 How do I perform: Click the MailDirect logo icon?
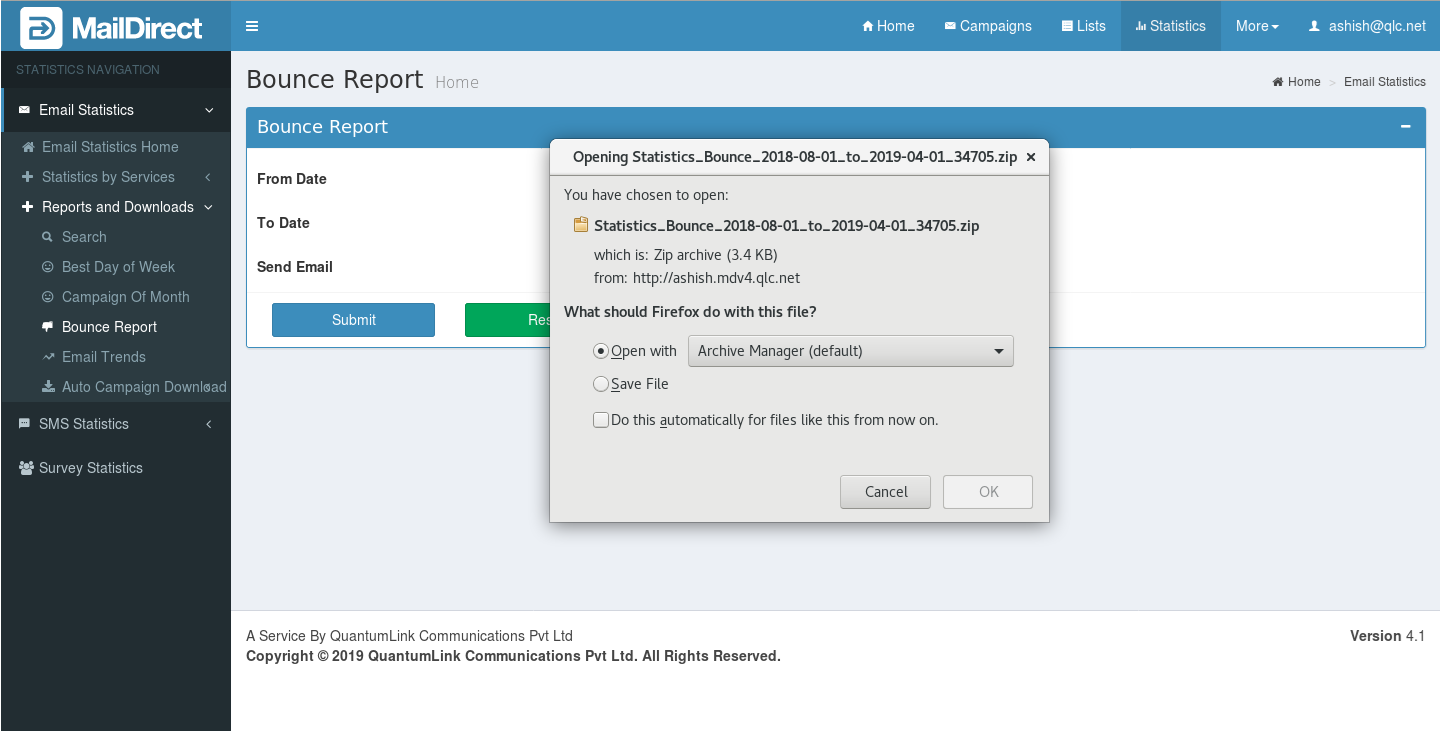click(x=41, y=27)
